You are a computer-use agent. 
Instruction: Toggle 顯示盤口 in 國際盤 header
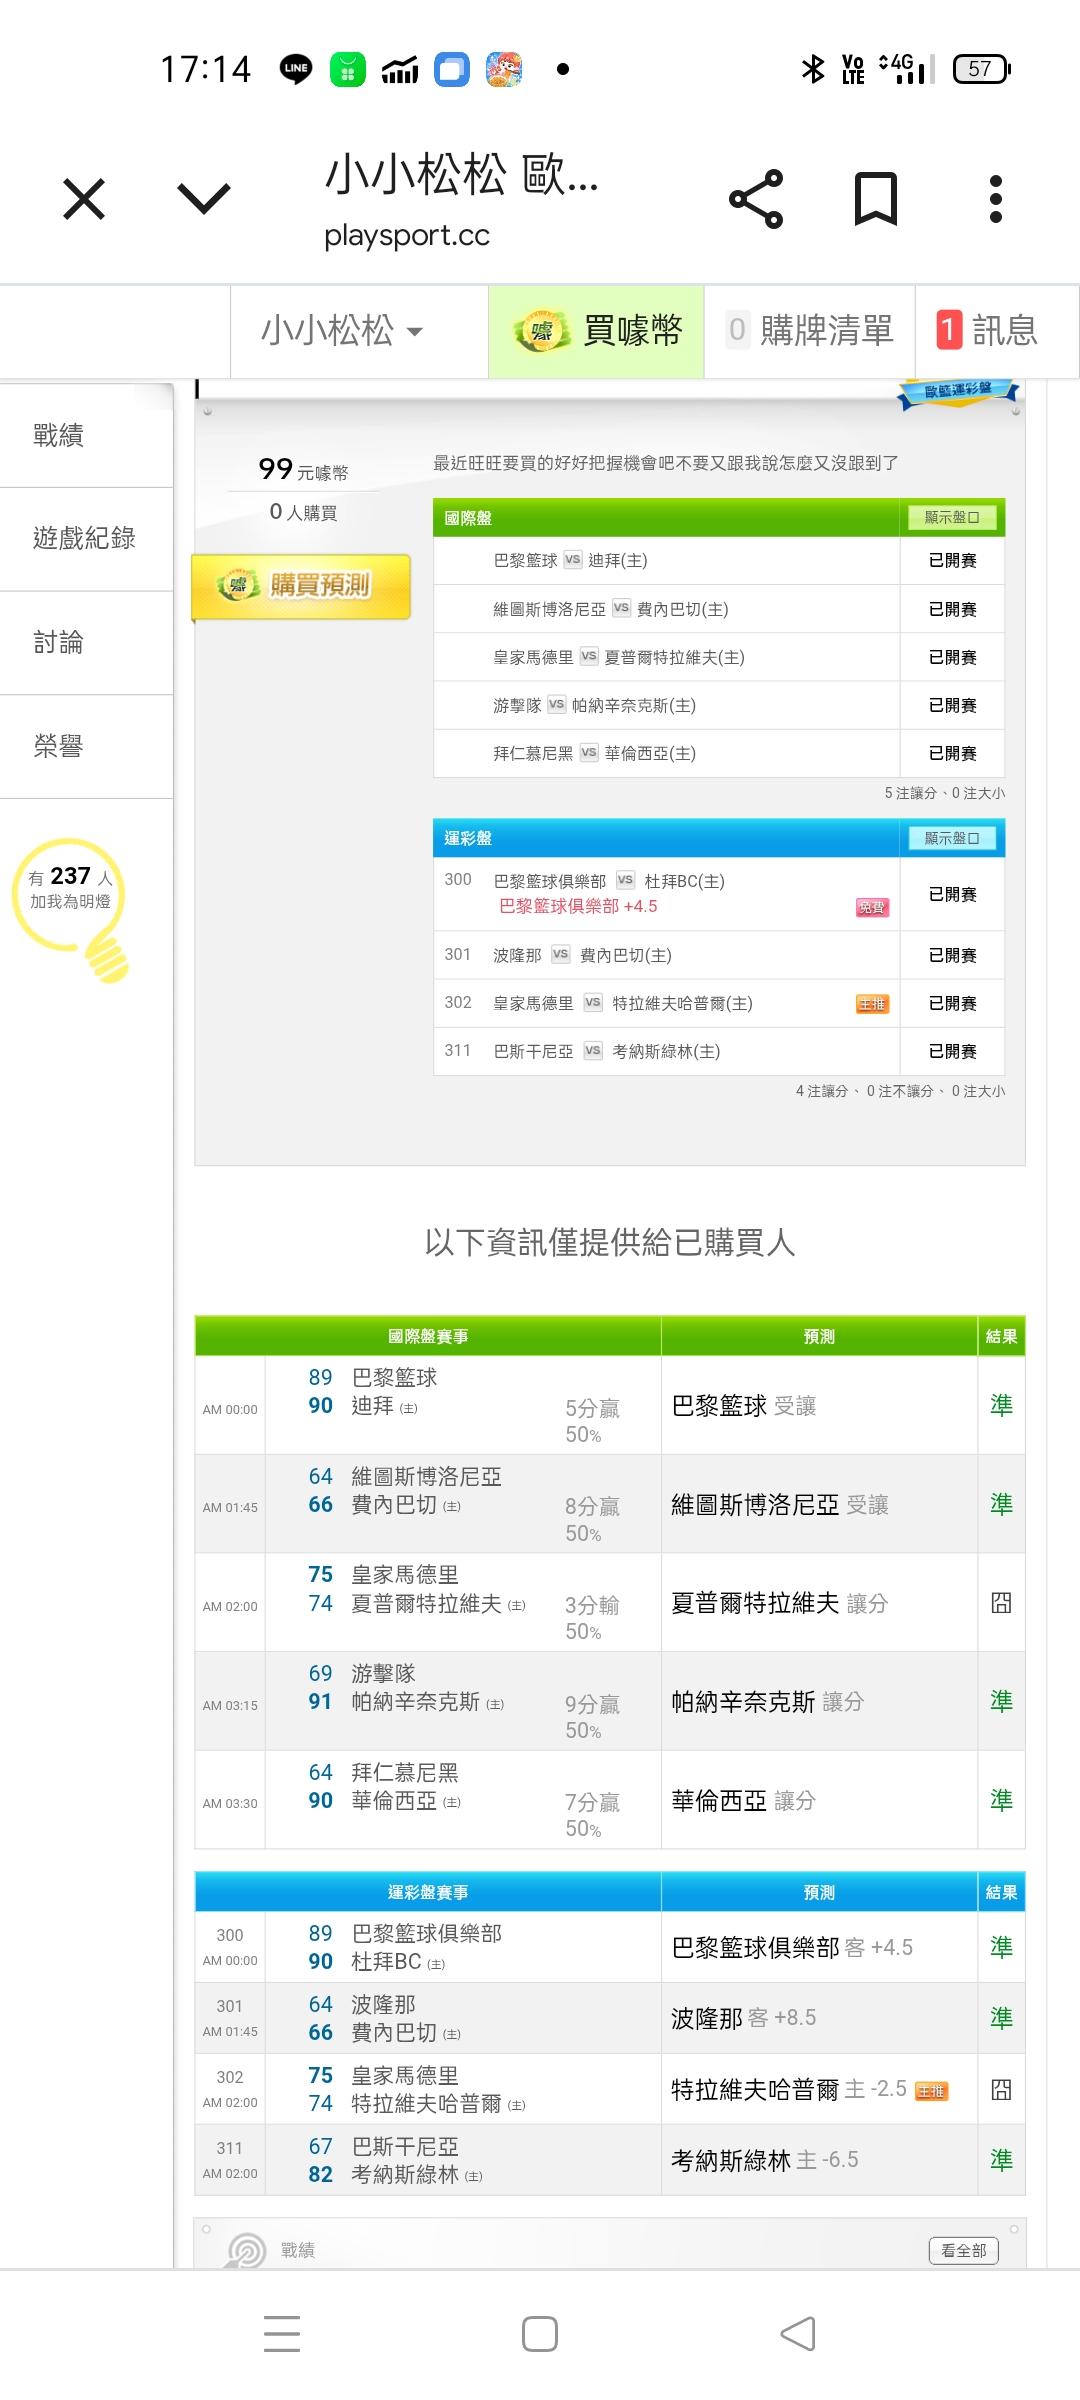pyautogui.click(x=952, y=517)
